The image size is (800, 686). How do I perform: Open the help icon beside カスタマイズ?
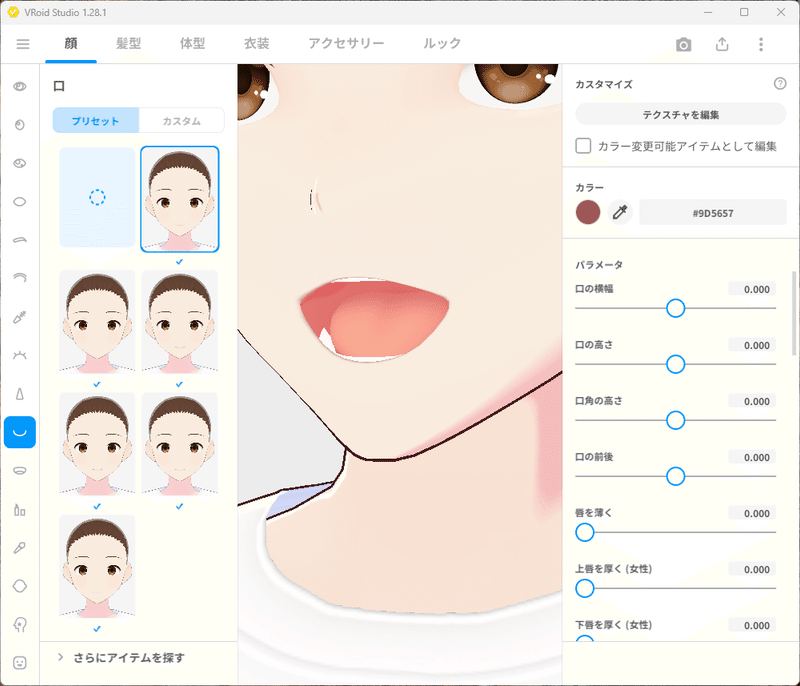pyautogui.click(x=780, y=83)
